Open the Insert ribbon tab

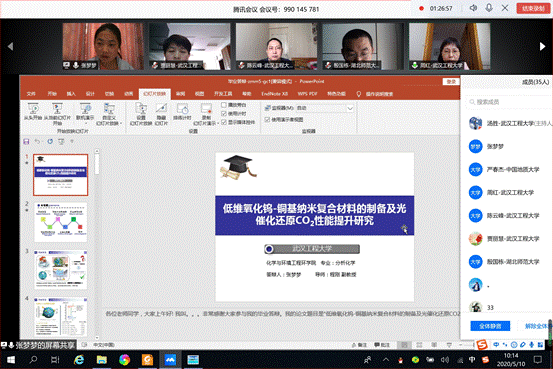pos(71,93)
